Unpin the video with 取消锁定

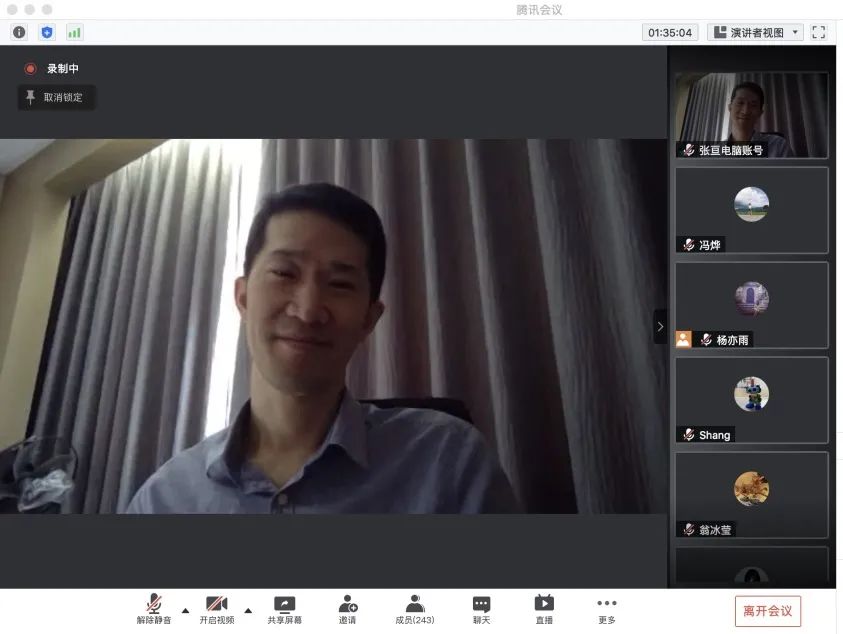[x=57, y=97]
